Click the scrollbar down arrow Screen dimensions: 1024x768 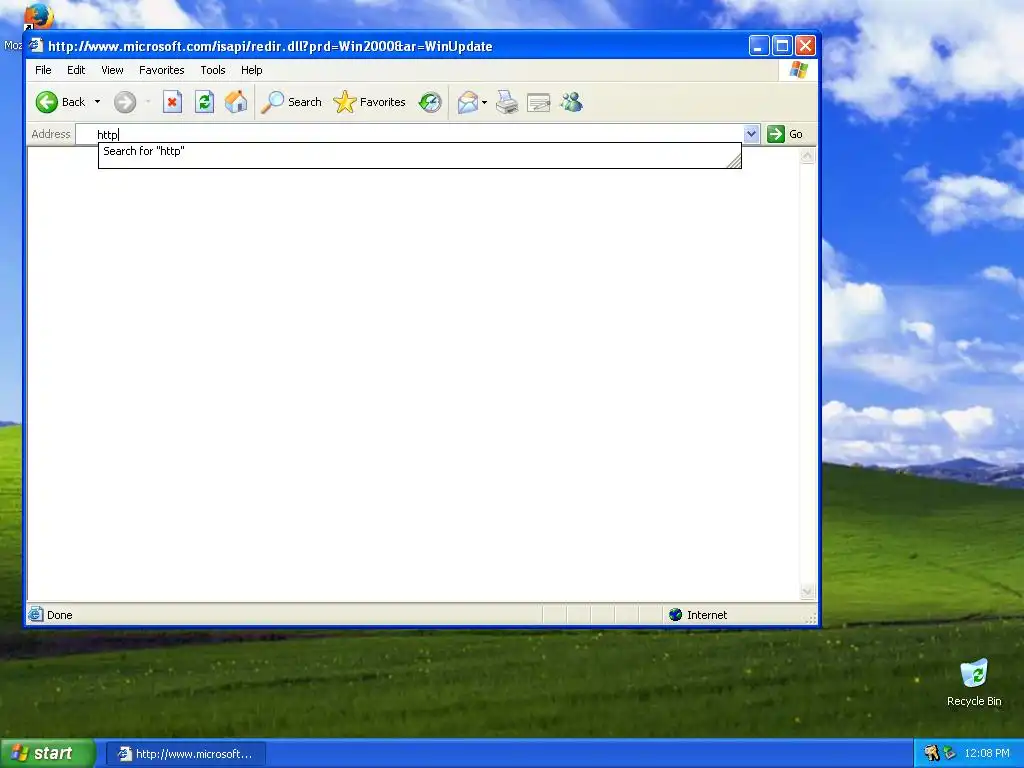(807, 592)
